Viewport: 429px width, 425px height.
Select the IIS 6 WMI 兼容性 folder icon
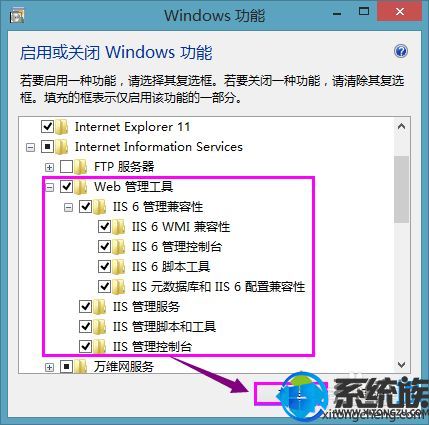tap(119, 227)
